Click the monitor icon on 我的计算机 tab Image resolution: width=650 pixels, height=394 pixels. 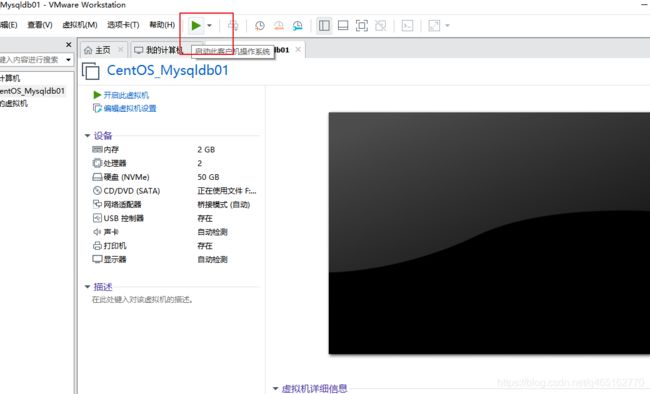coord(138,50)
